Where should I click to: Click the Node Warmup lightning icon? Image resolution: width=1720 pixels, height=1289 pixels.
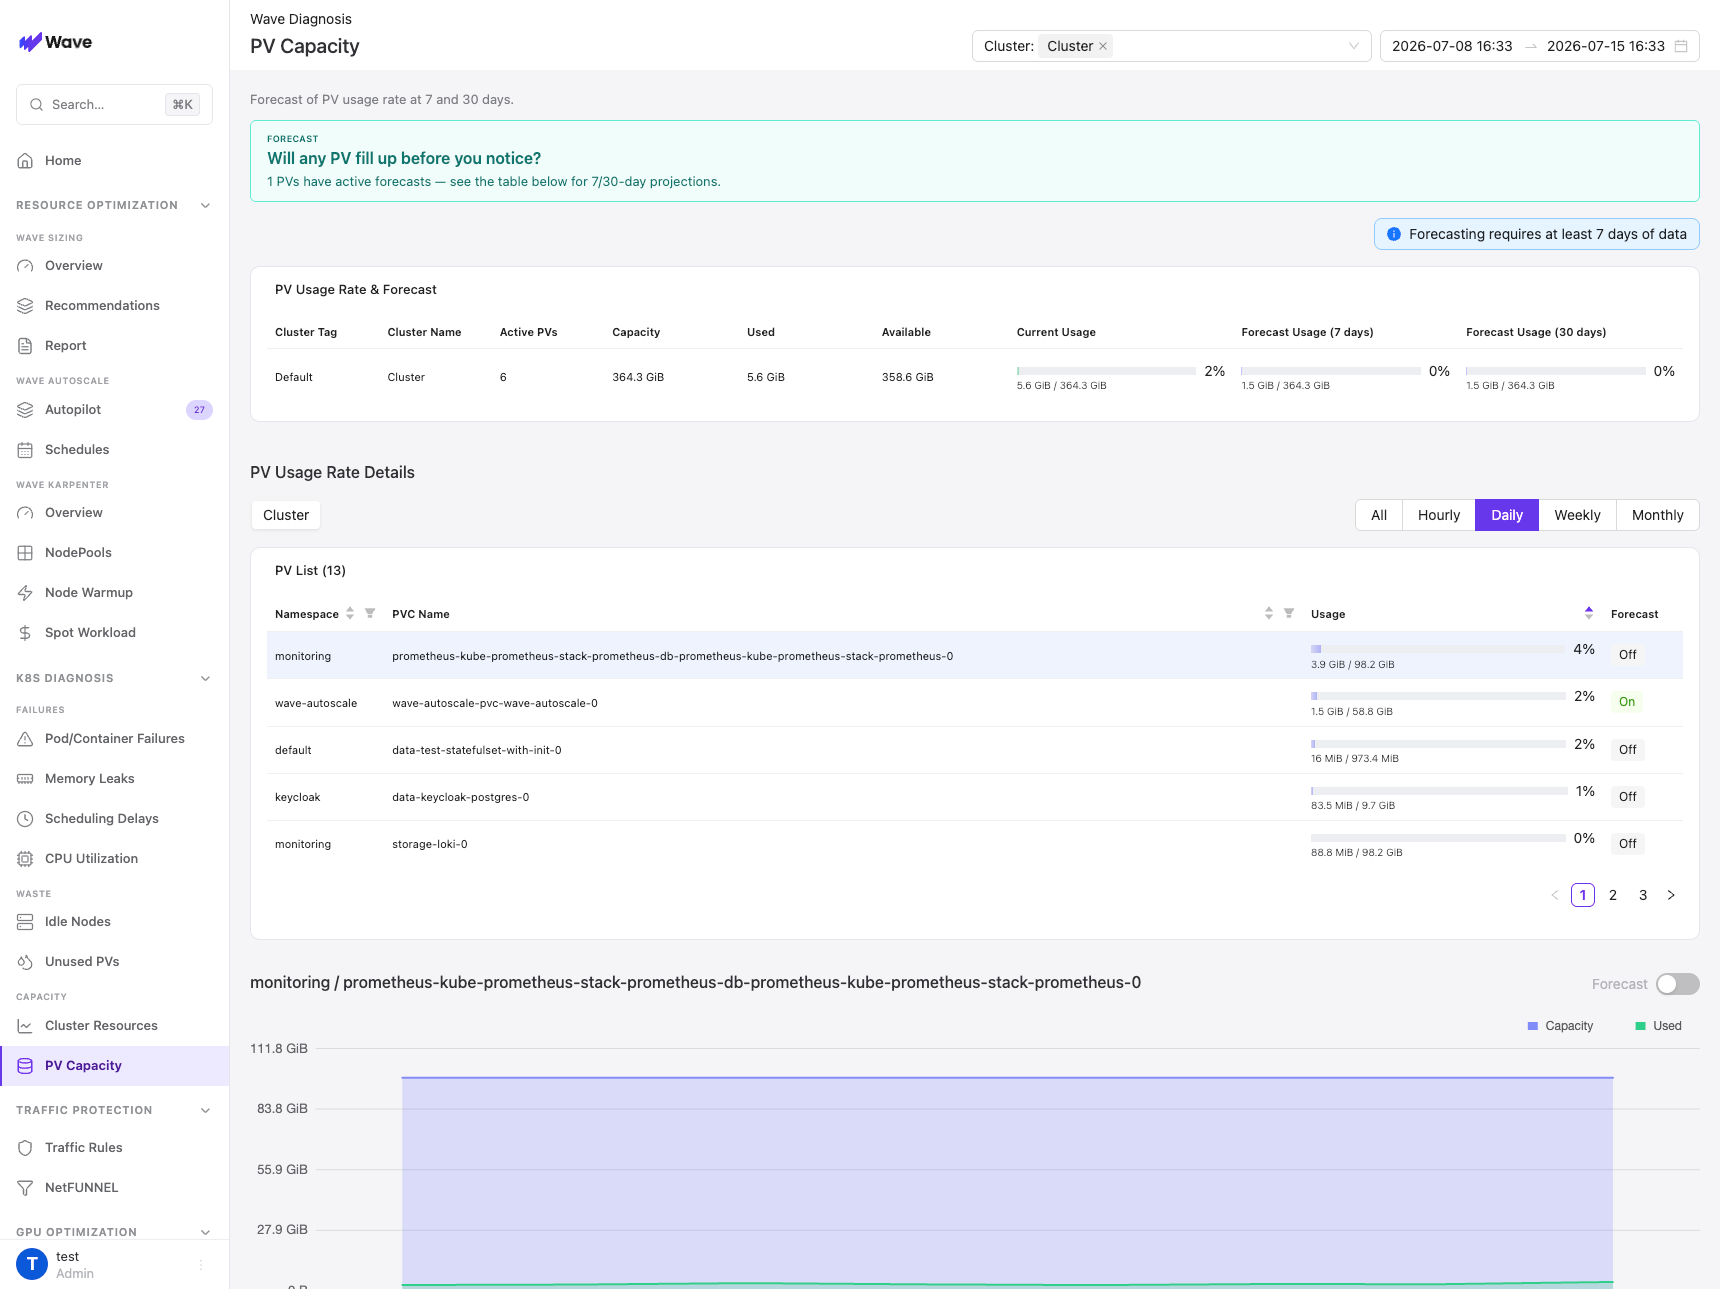click(x=25, y=593)
